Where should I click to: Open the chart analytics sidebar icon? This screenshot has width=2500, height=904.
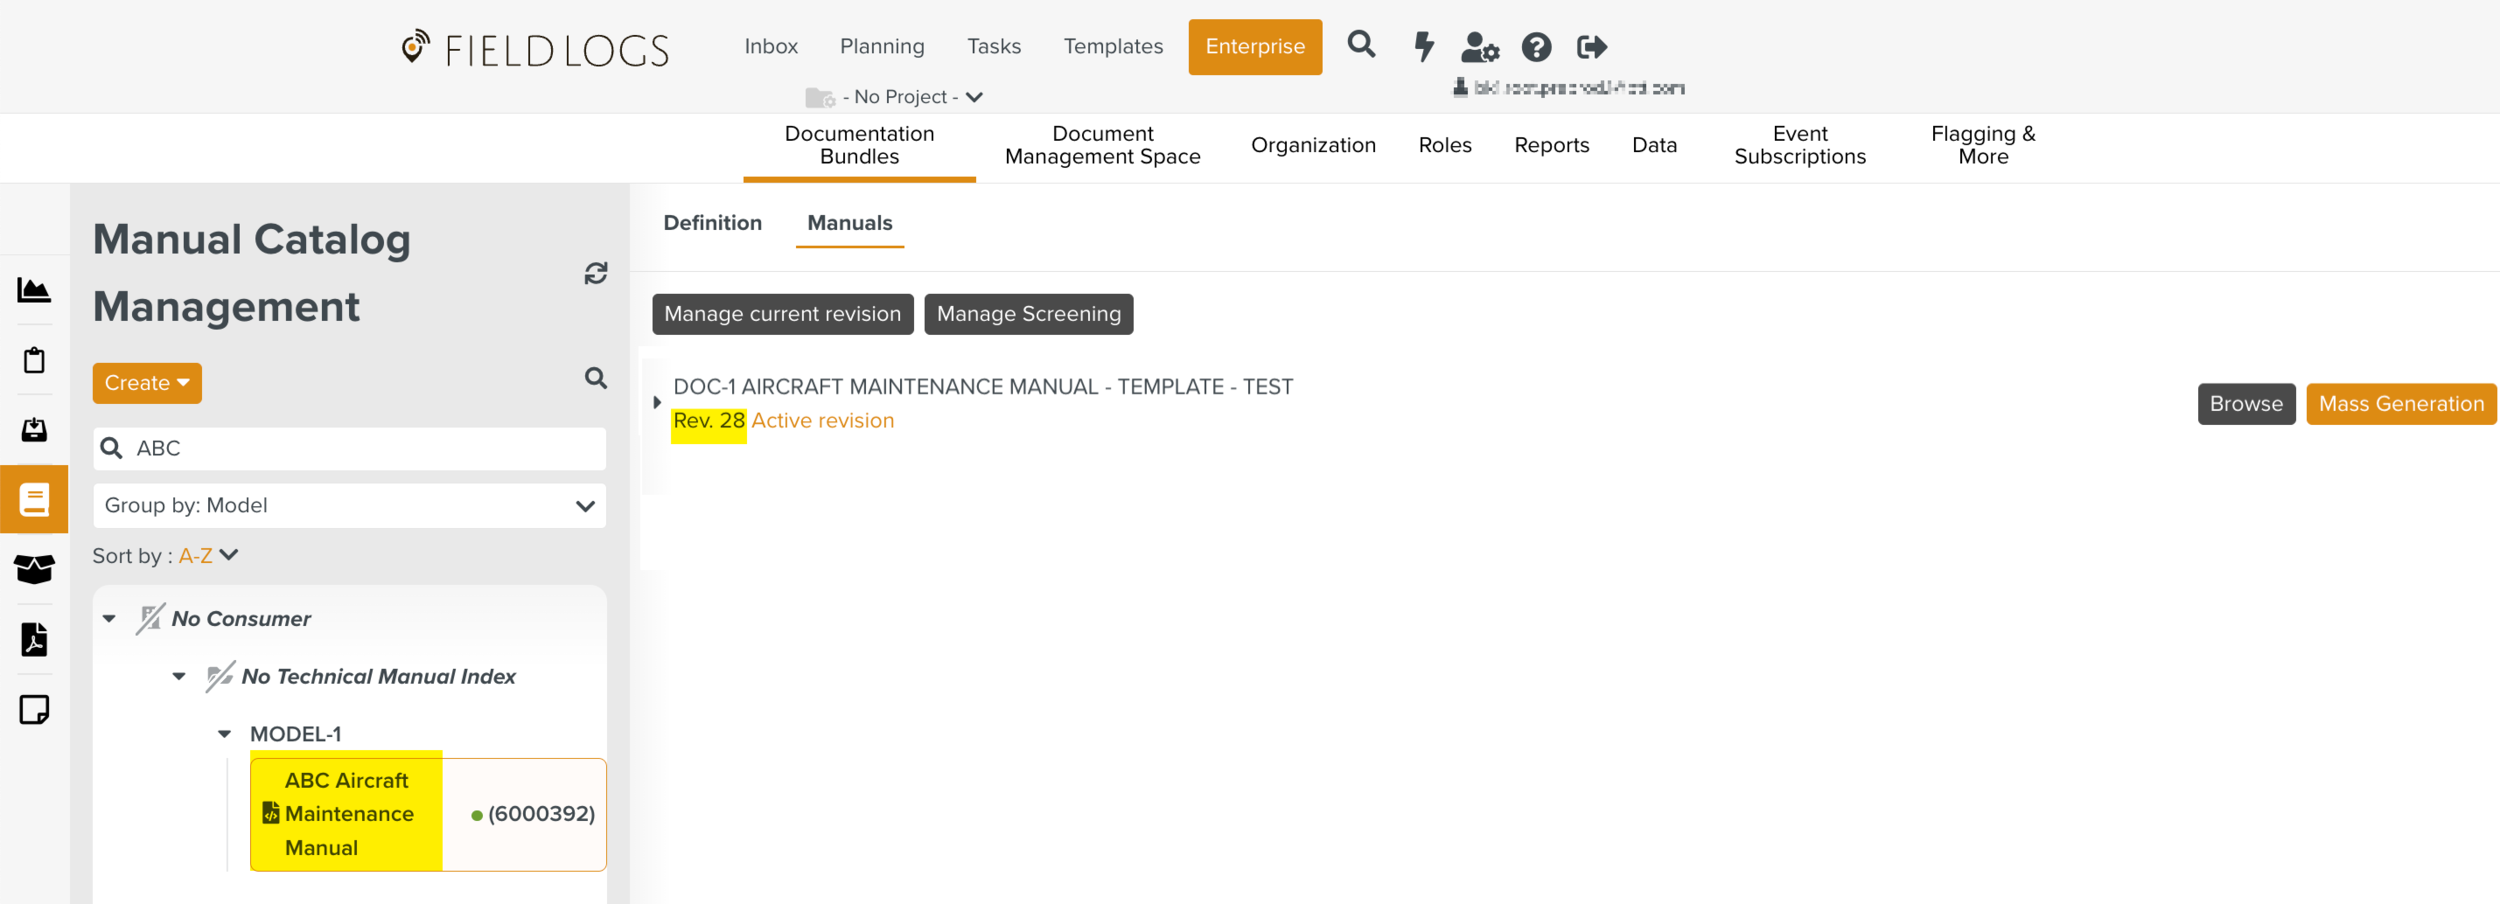pos(34,290)
